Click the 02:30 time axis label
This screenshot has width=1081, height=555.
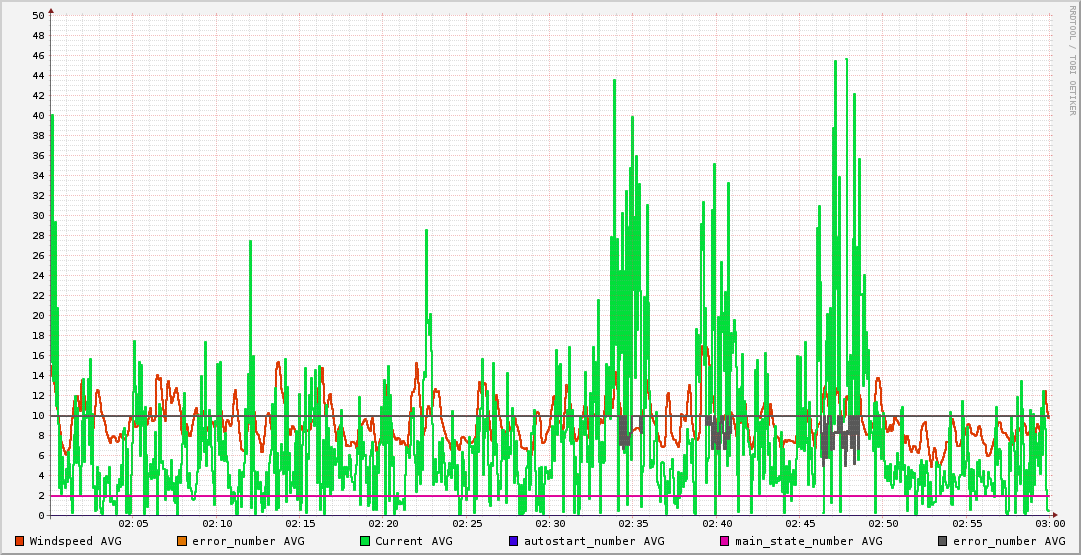pos(549,525)
